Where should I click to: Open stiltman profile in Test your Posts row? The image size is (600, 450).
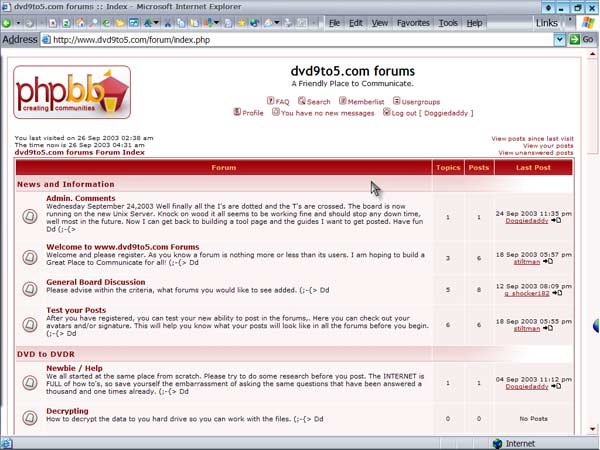pos(527,329)
